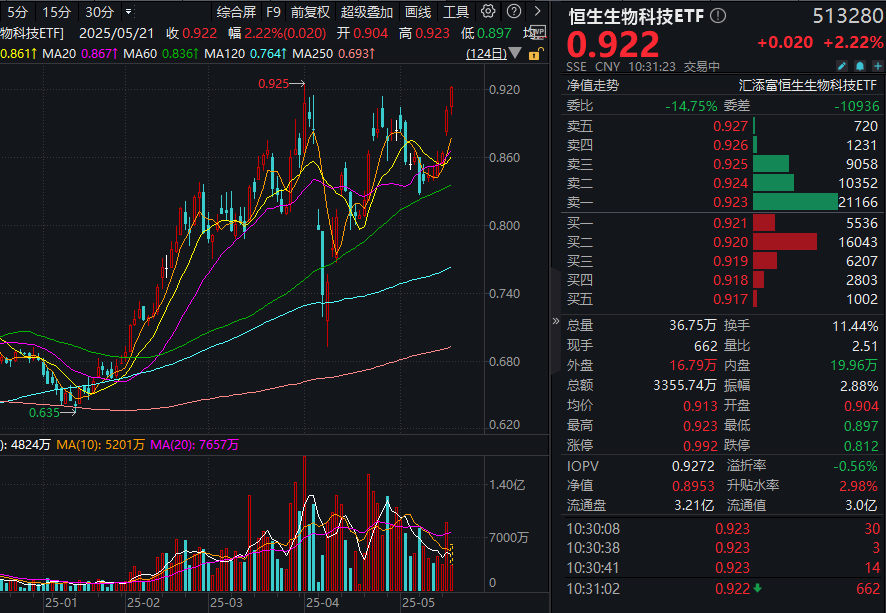
Task: Click the 画线 drawing tool button
Action: [x=418, y=13]
